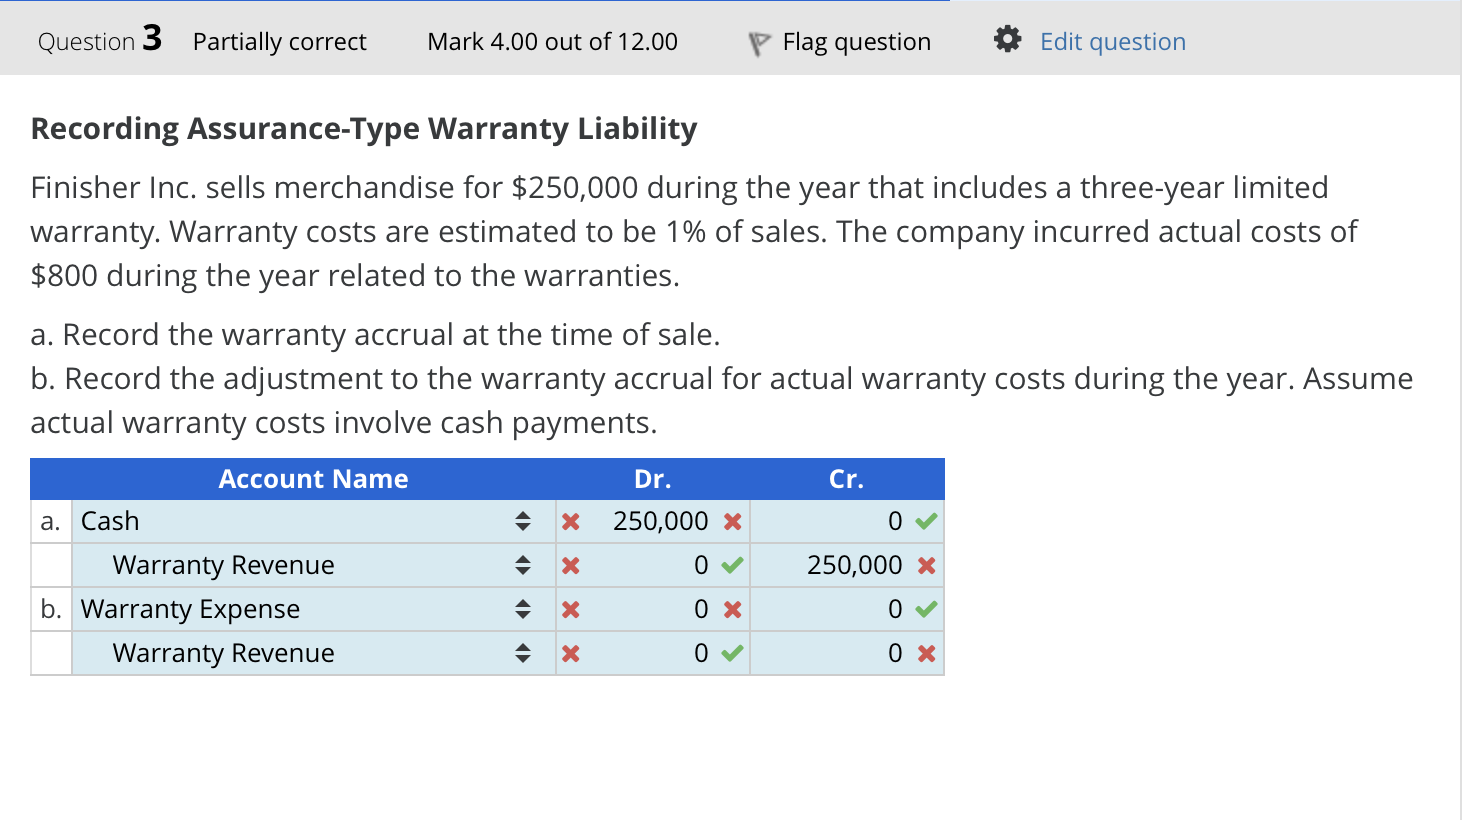Click the Dr. column header
The width and height of the screenshot is (1462, 820).
click(x=653, y=479)
